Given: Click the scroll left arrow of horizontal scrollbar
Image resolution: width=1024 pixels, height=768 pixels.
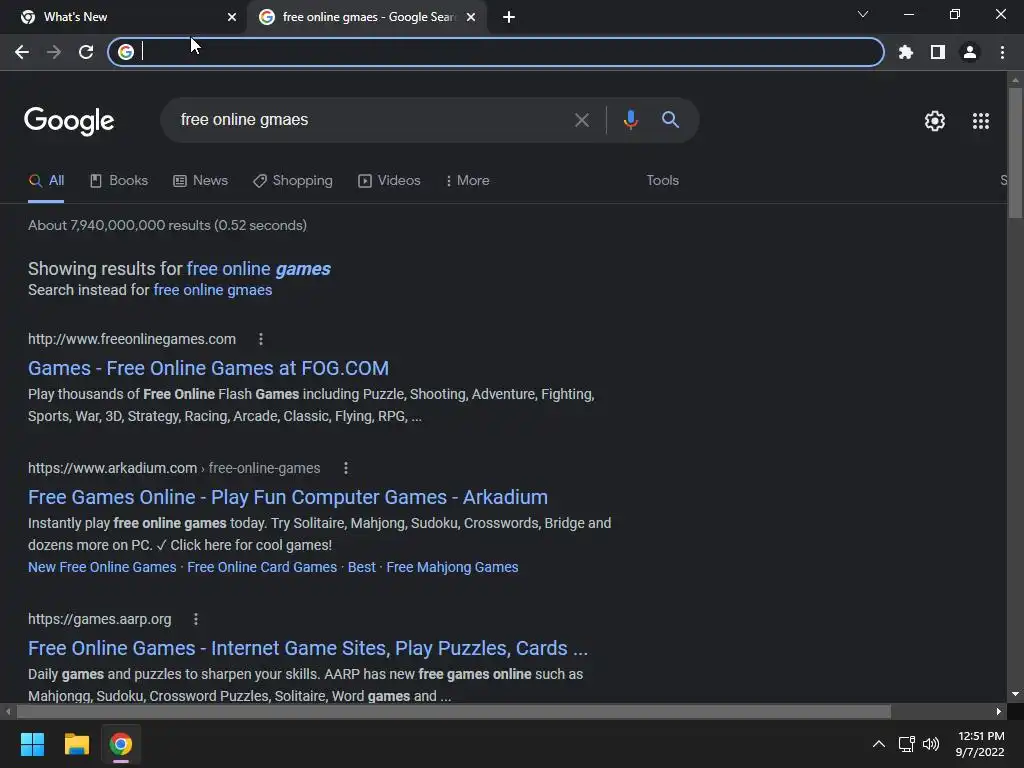Looking at the screenshot, I should point(8,712).
